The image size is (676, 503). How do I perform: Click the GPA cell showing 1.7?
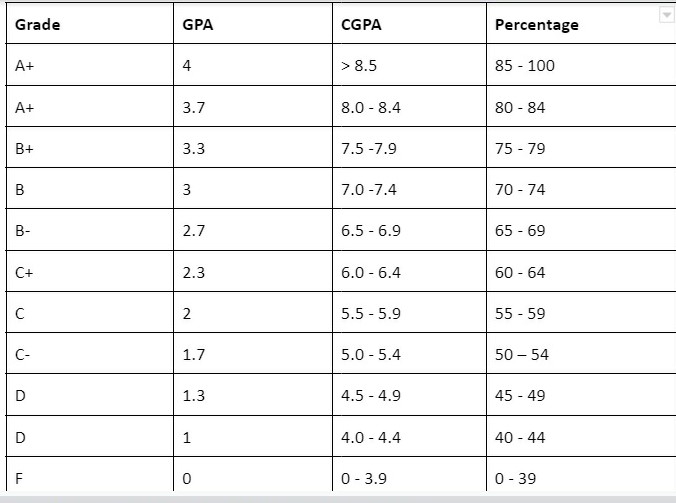pos(194,354)
